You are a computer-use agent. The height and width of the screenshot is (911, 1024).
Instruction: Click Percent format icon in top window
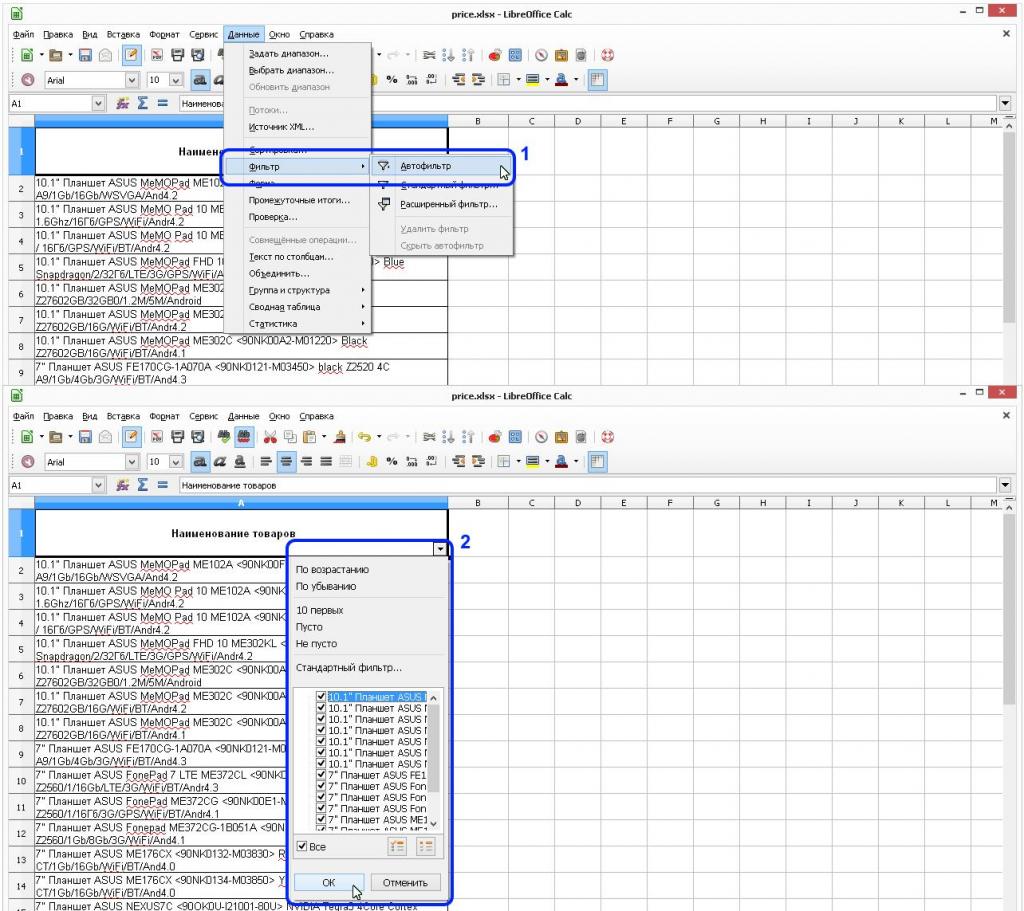click(x=392, y=80)
